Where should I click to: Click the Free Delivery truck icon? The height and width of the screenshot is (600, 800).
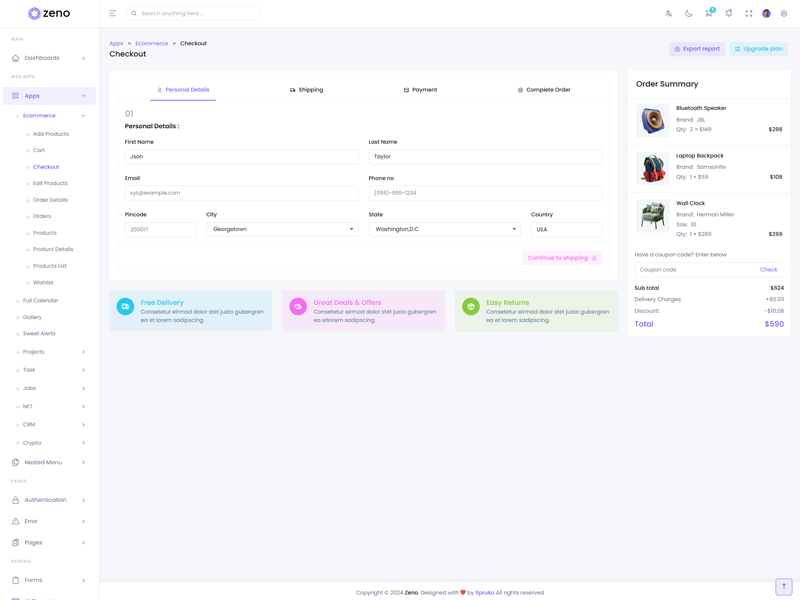click(125, 307)
